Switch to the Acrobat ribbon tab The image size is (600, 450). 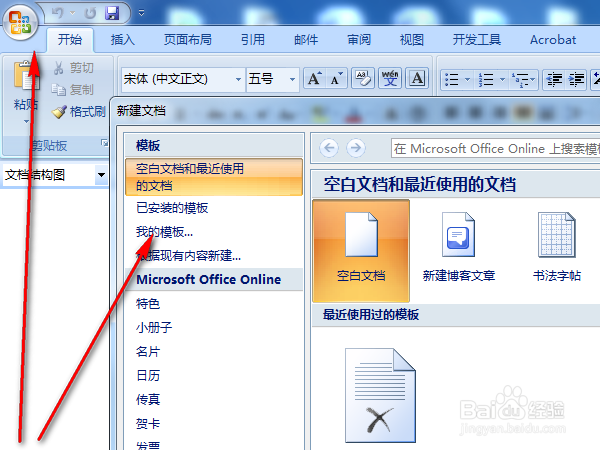click(x=553, y=39)
